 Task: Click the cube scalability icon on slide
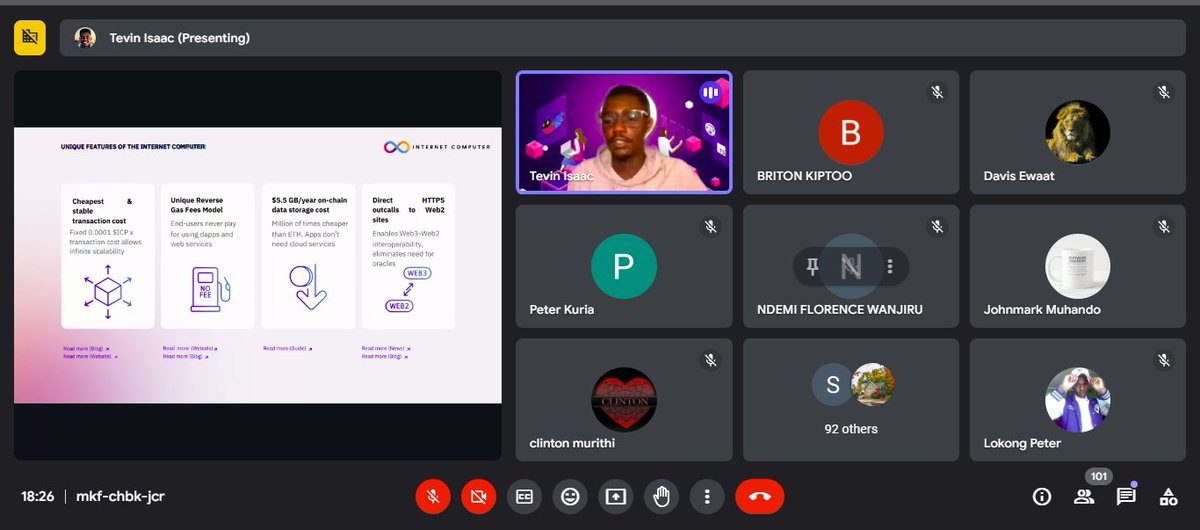click(107, 292)
